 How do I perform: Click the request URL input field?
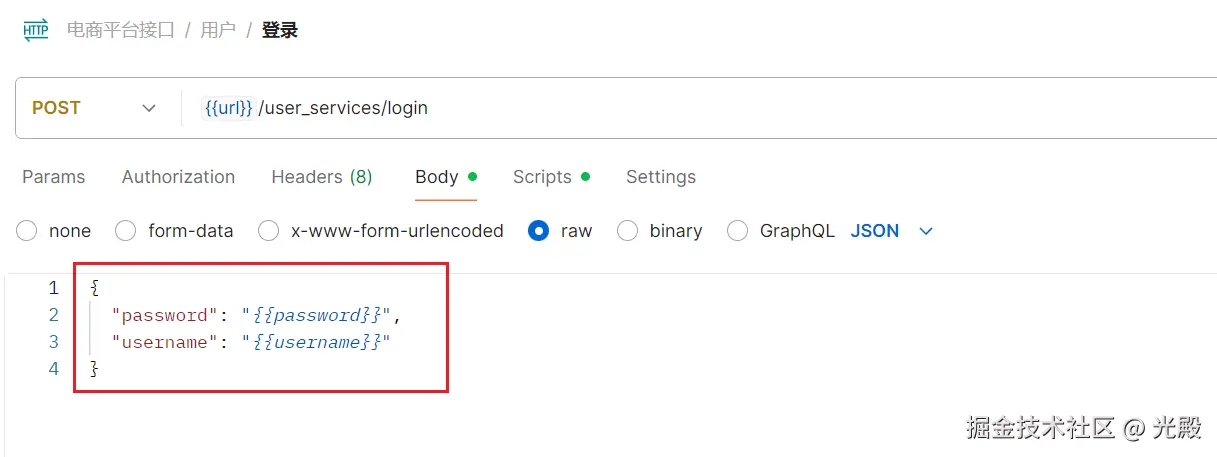click(x=700, y=108)
